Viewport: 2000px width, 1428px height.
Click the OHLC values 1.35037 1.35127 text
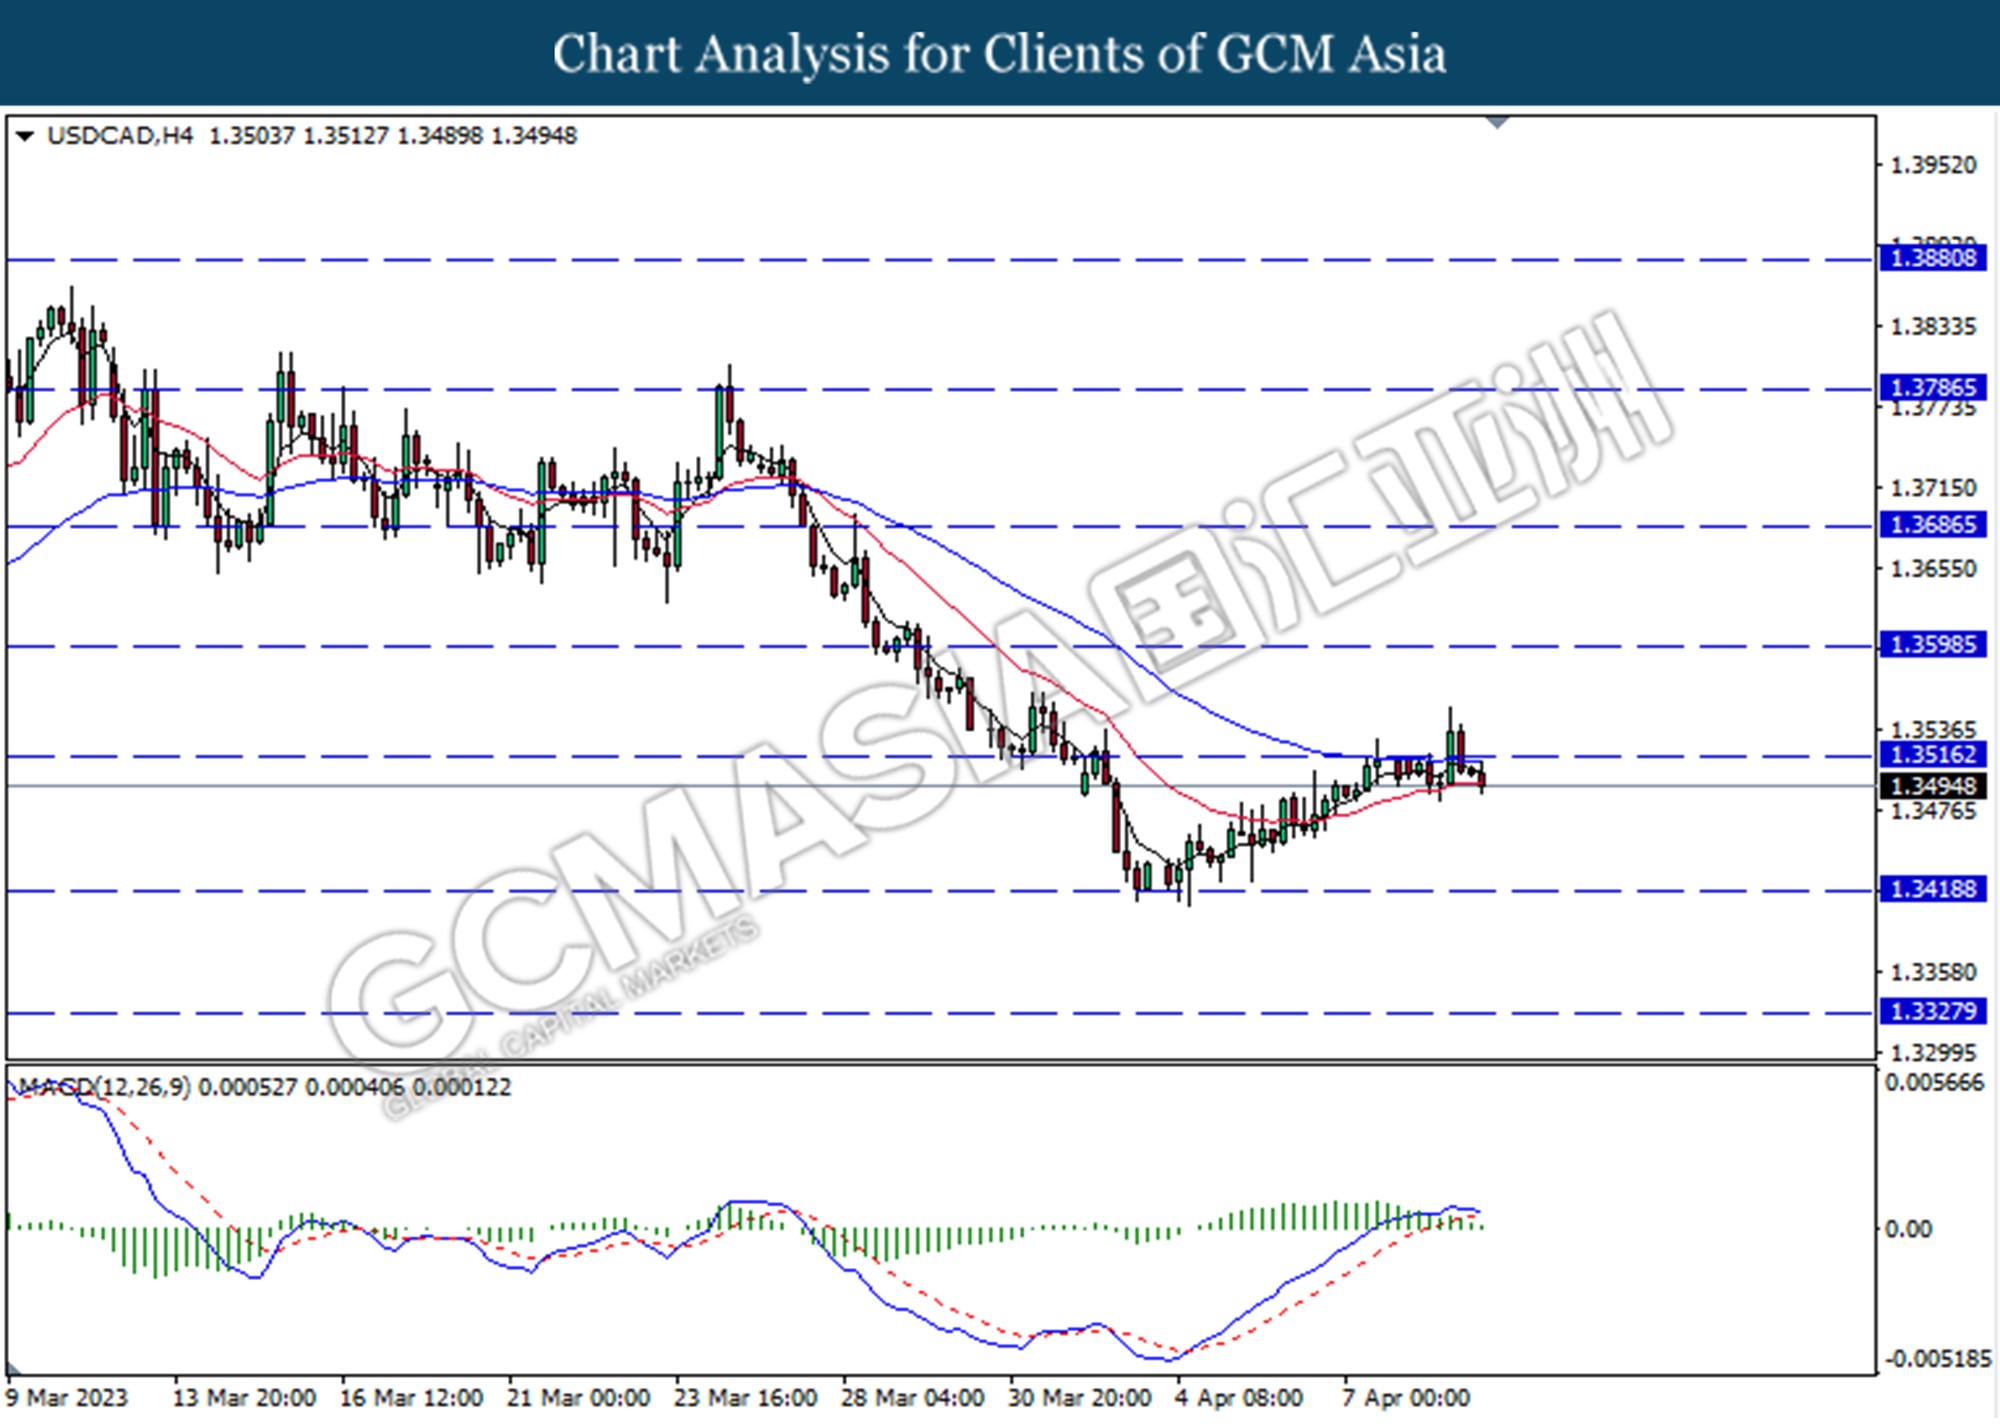click(298, 135)
